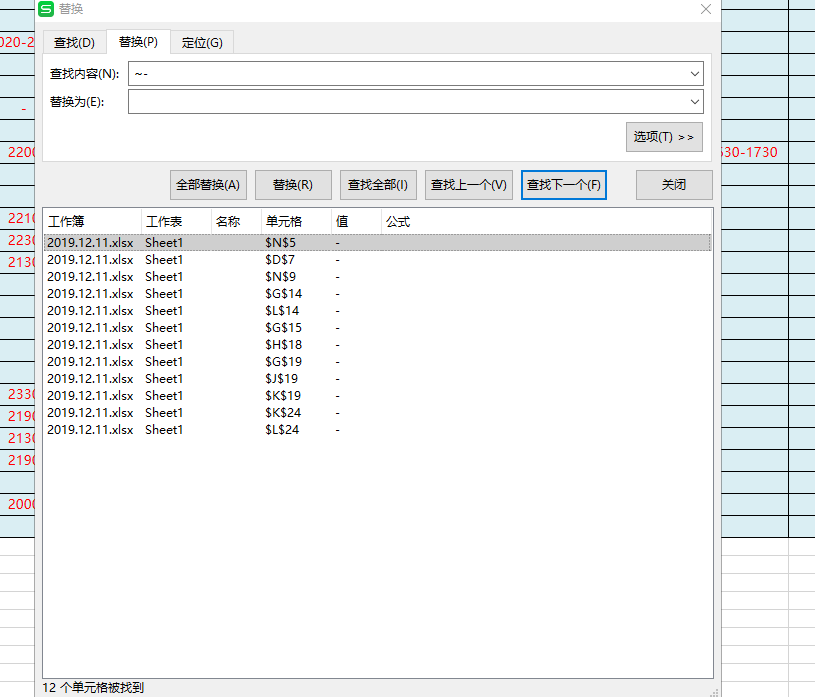Viewport: 815px width, 697px height.
Task: Select the result row for $G$19
Action: click(378, 362)
